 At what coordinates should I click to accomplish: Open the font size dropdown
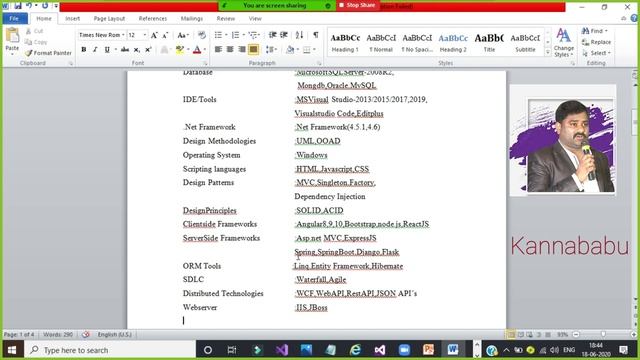pyautogui.click(x=144, y=35)
